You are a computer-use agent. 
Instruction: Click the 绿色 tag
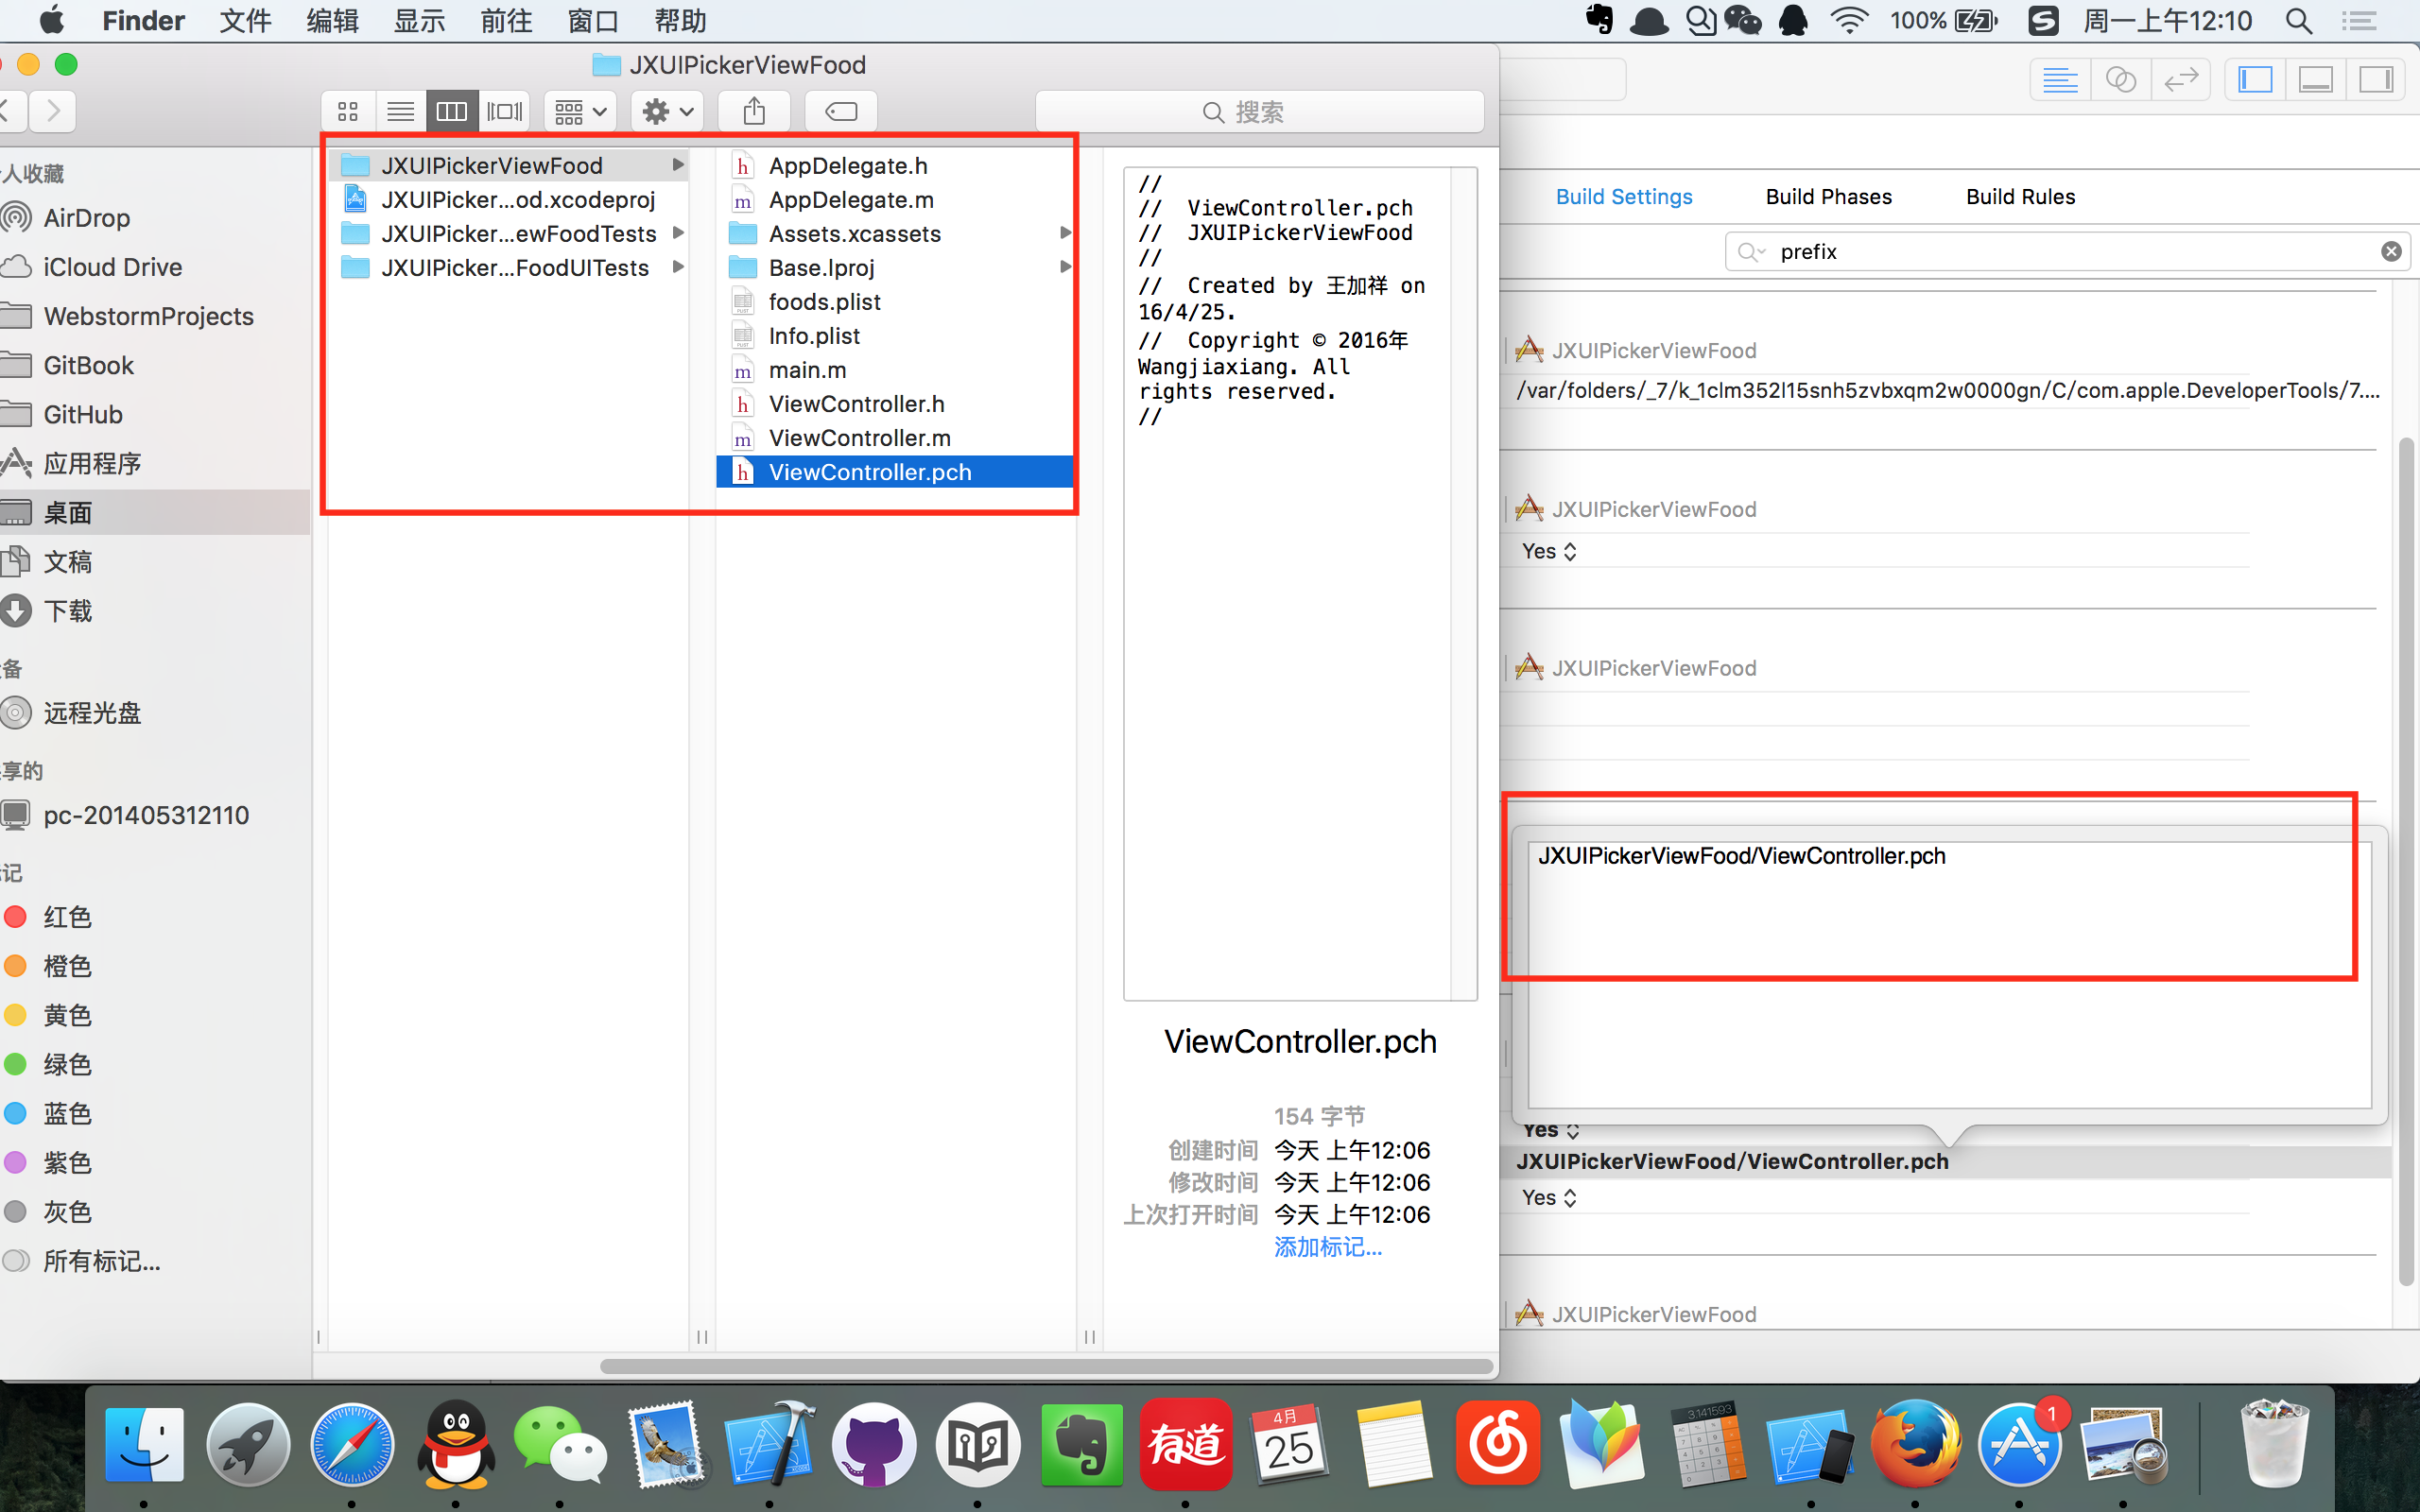click(68, 1064)
